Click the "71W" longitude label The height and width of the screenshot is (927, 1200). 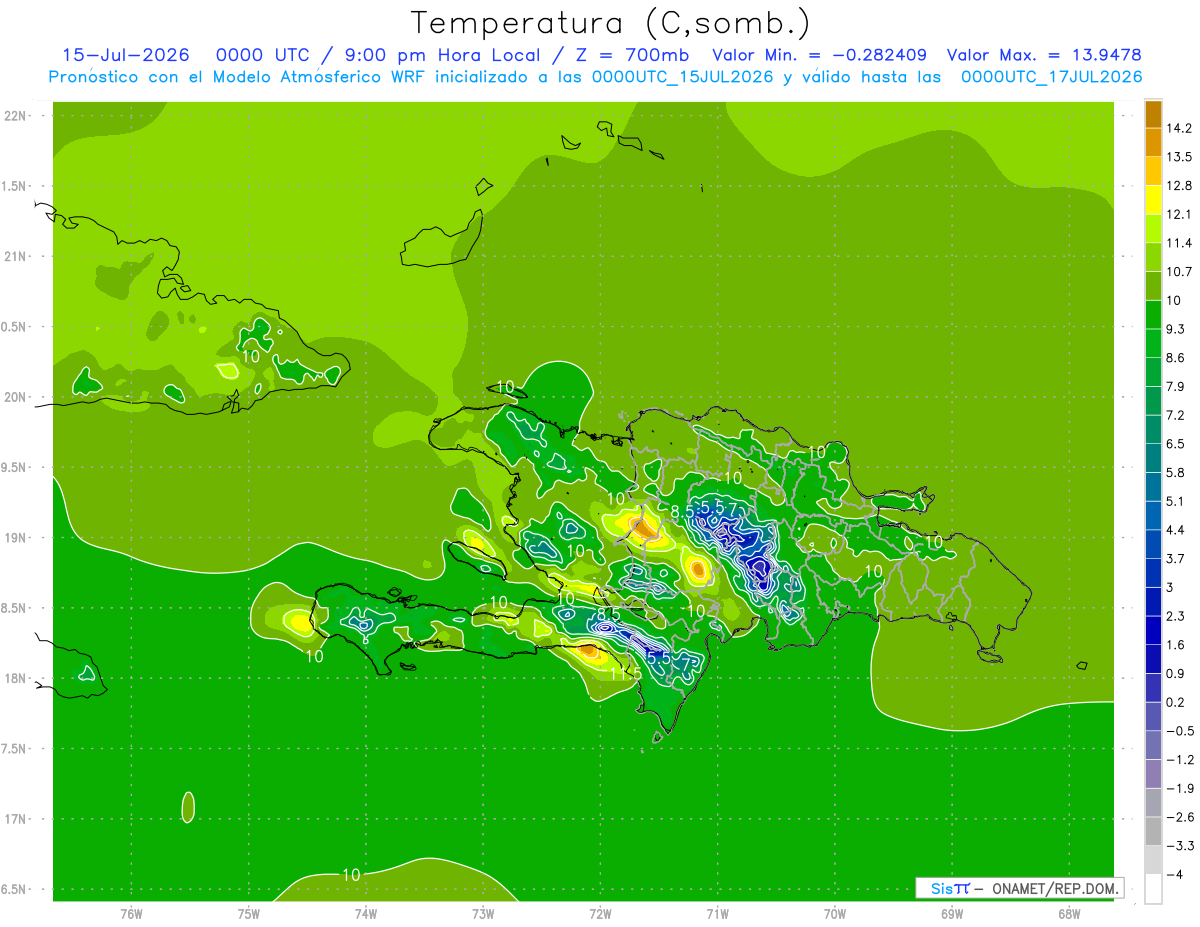717,913
